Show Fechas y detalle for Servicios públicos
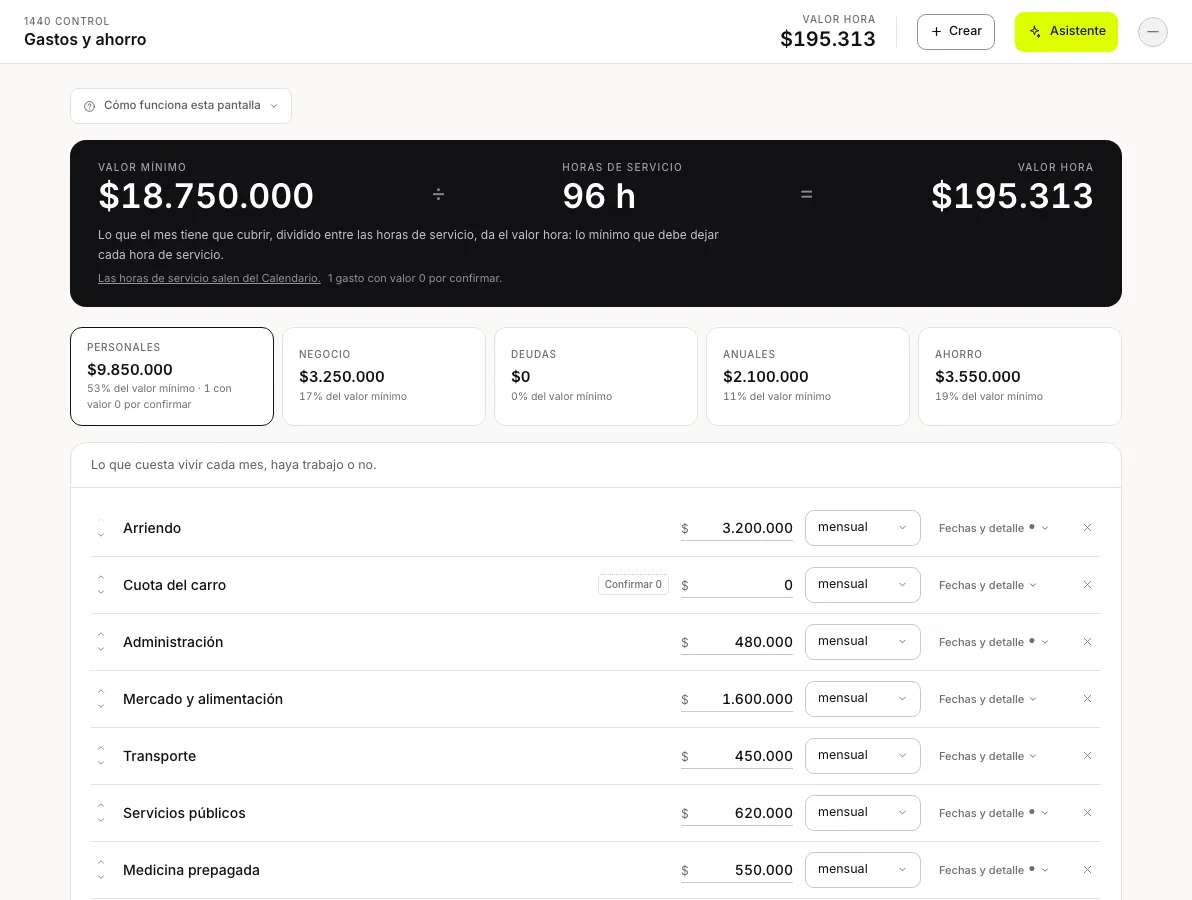 coord(993,813)
